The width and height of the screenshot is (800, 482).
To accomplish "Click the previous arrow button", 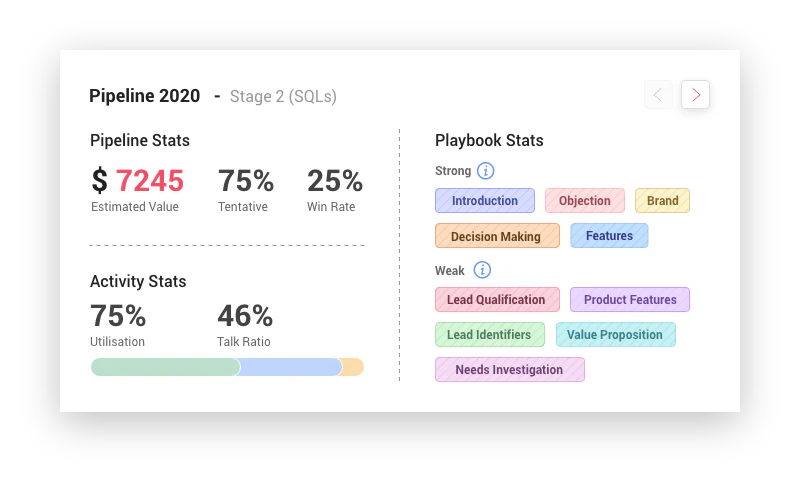I will (x=658, y=95).
